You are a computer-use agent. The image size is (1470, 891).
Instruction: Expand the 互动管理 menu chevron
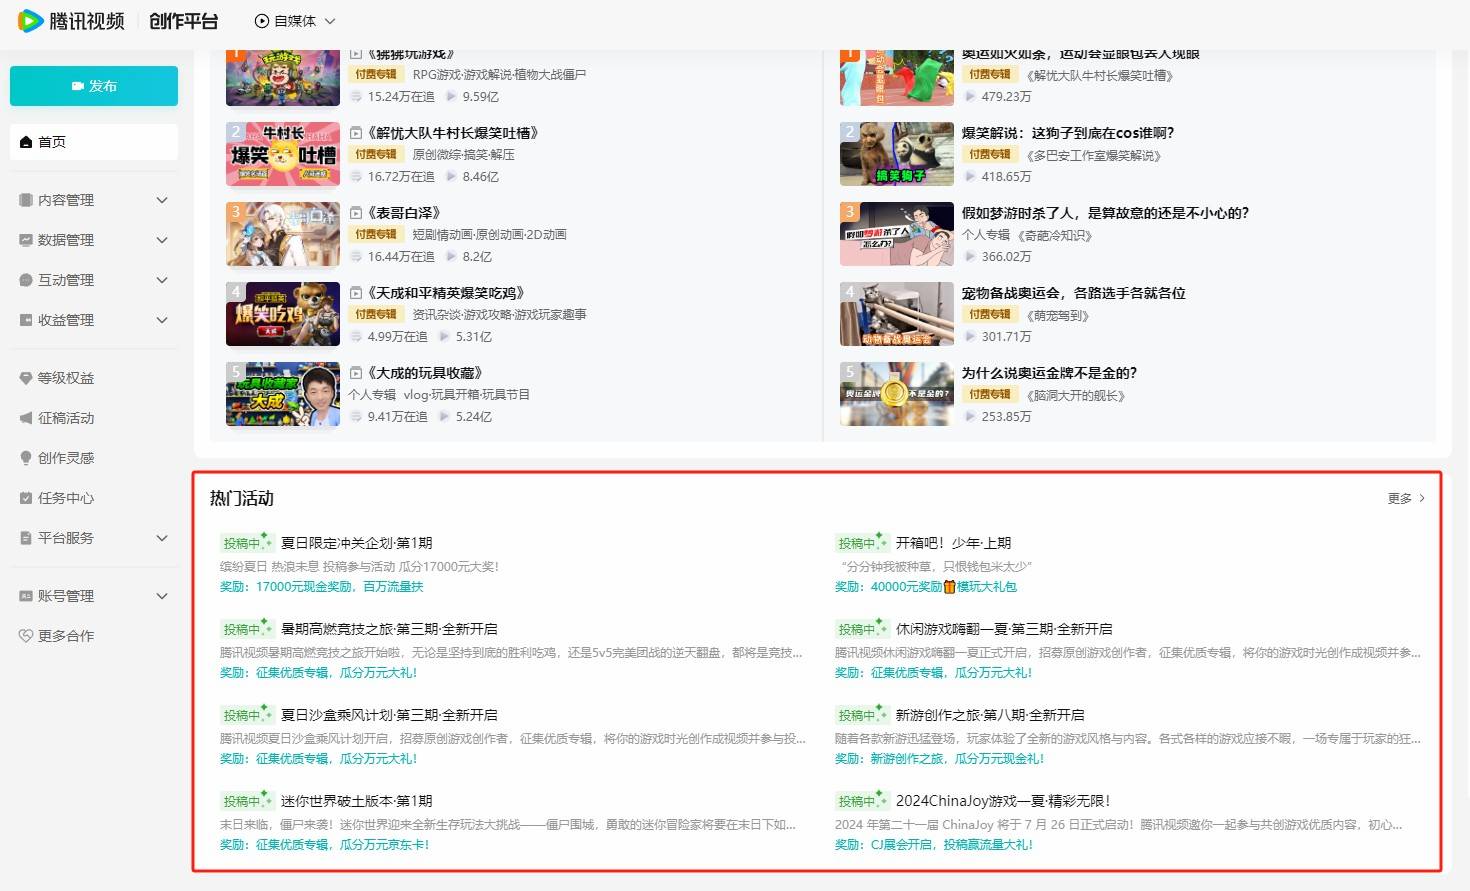(x=162, y=280)
